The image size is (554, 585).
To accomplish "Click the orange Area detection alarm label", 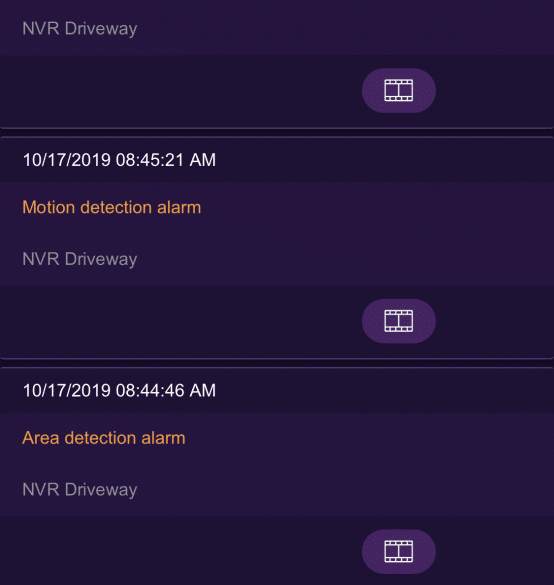I will pos(104,438).
